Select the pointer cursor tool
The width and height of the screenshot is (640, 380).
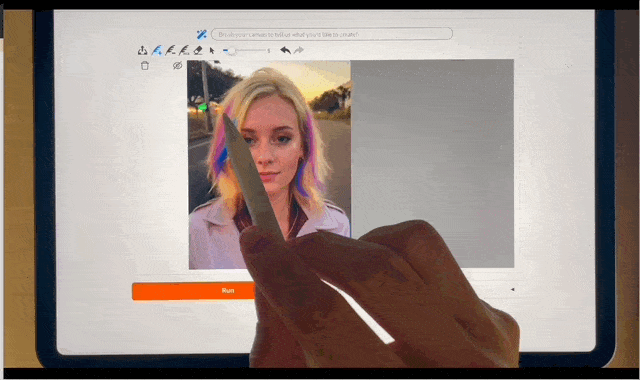pos(211,51)
